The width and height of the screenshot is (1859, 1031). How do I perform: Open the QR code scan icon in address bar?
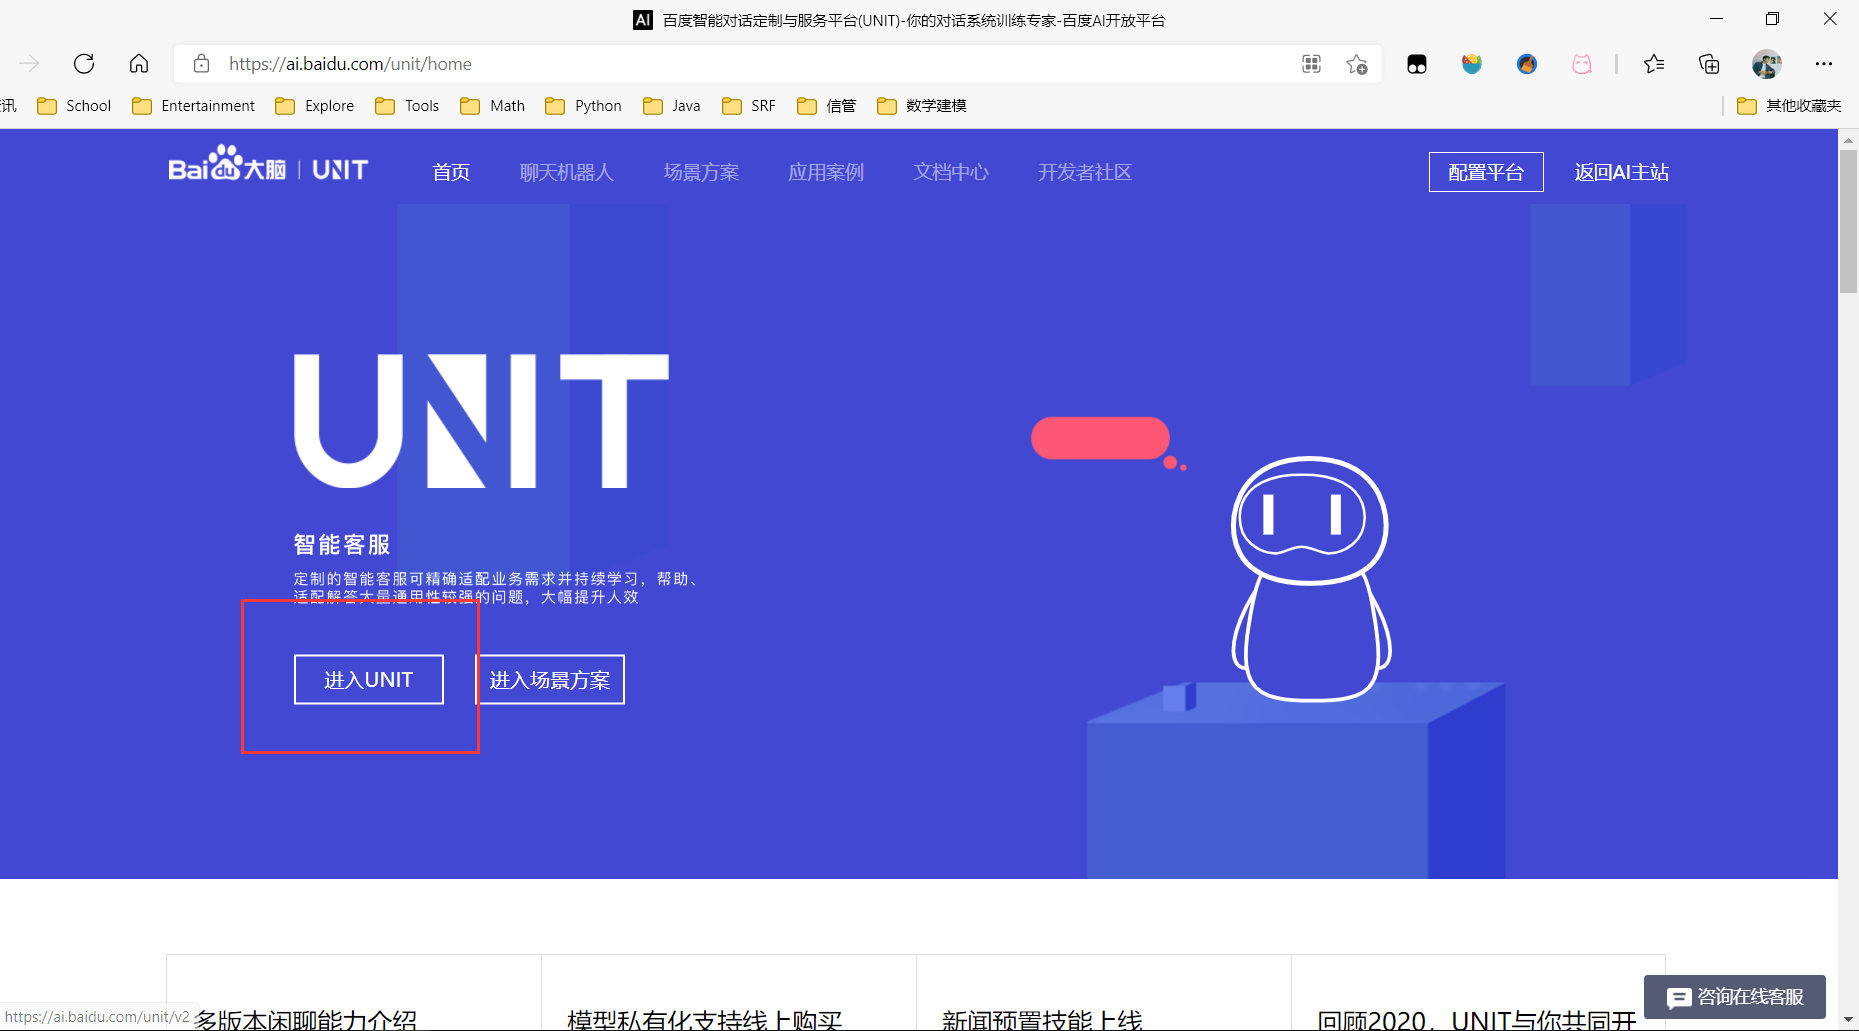[x=1311, y=63]
